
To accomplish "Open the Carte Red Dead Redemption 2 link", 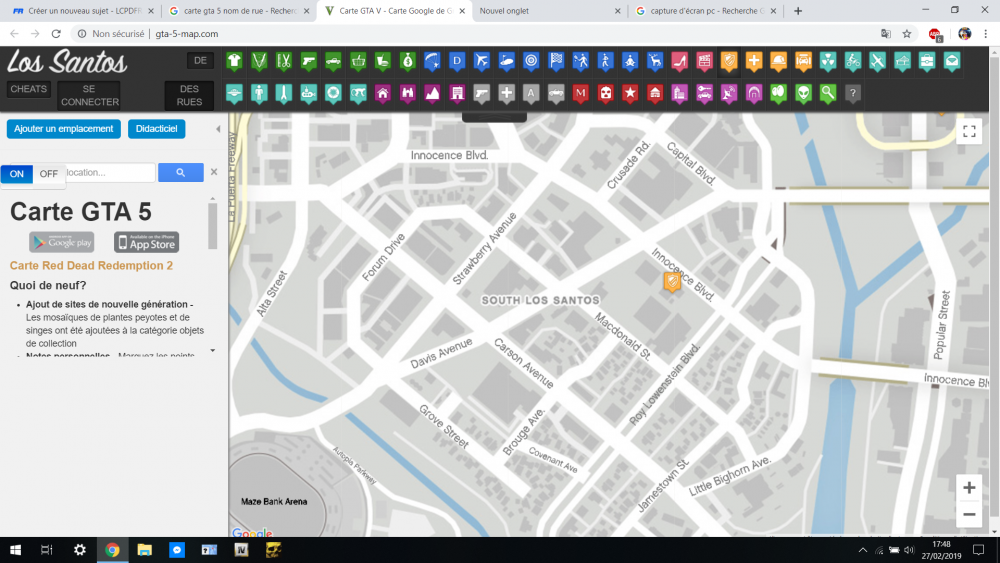I will [x=91, y=265].
